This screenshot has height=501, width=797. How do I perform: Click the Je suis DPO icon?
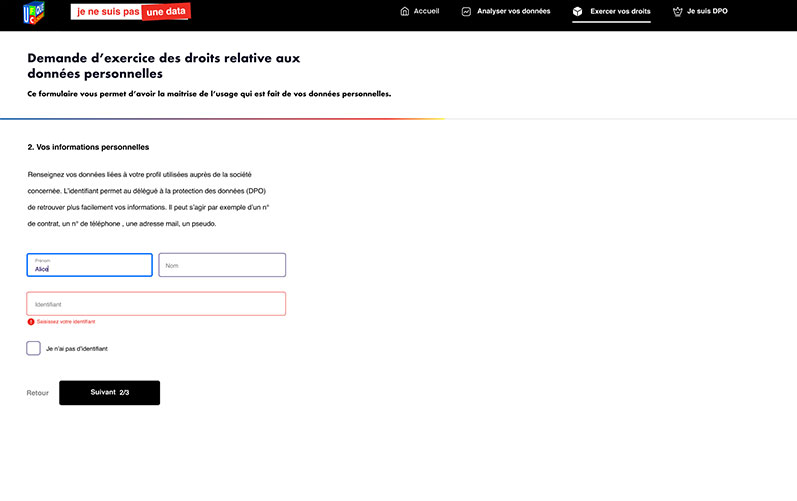coord(678,11)
